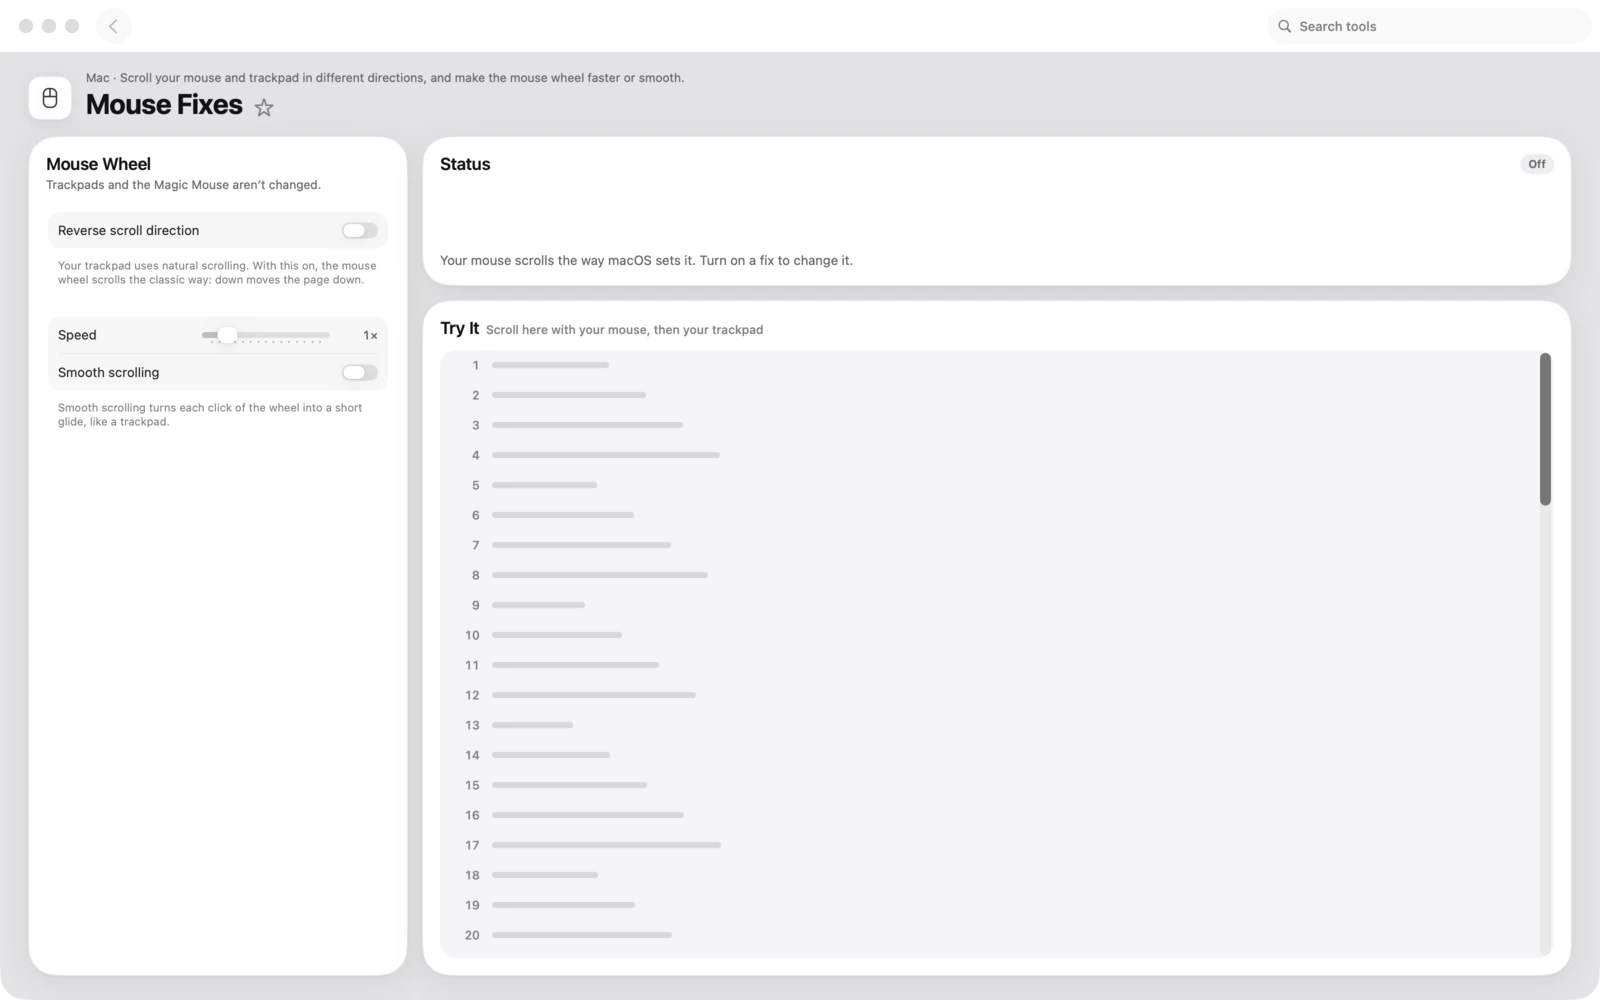Click the red close window button
Screen dimensions: 1600x1000
(26, 26)
